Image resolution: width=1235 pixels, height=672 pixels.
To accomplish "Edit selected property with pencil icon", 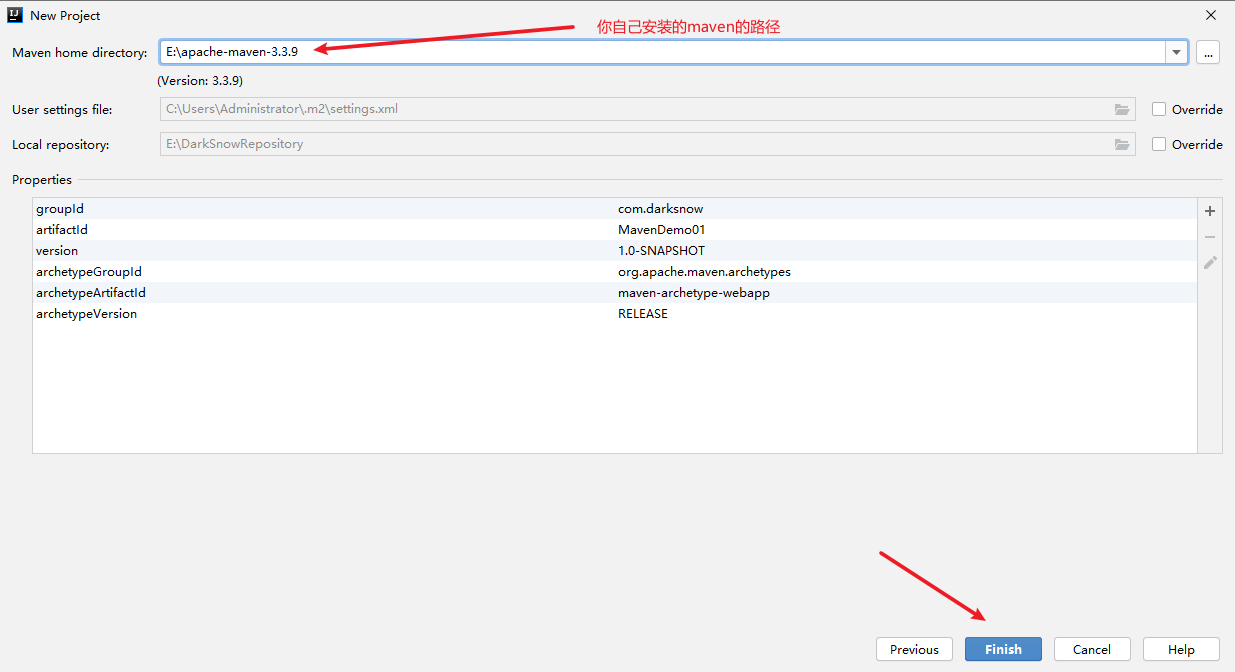I will [1210, 262].
